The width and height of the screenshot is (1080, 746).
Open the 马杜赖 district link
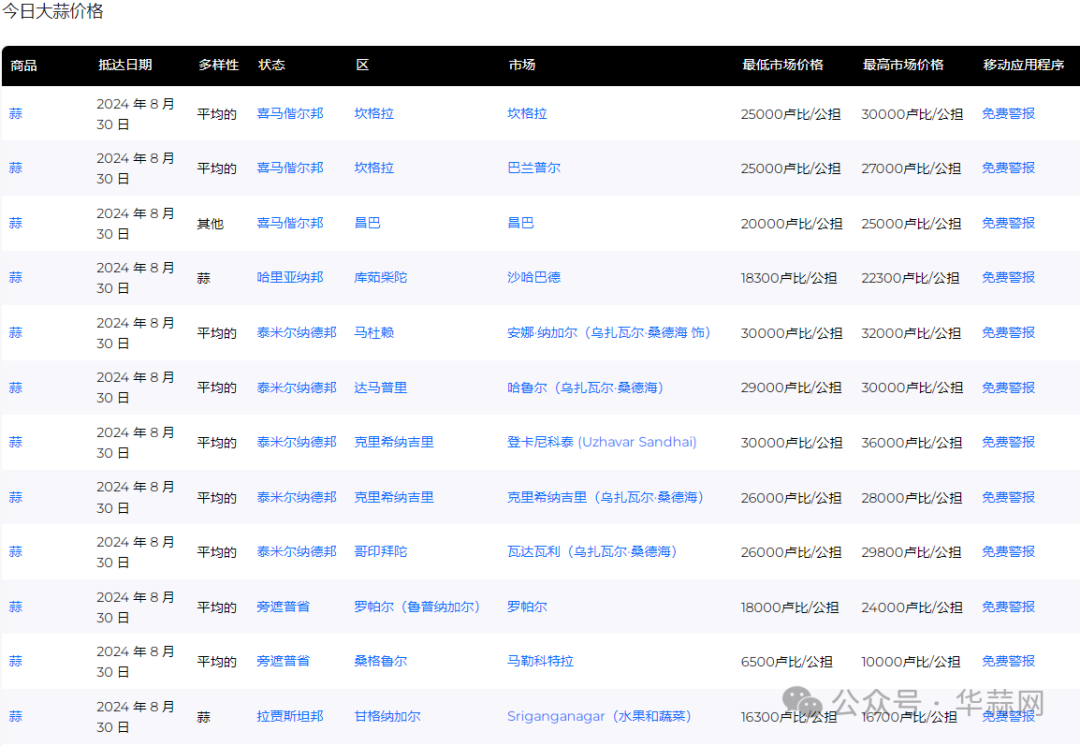(374, 333)
